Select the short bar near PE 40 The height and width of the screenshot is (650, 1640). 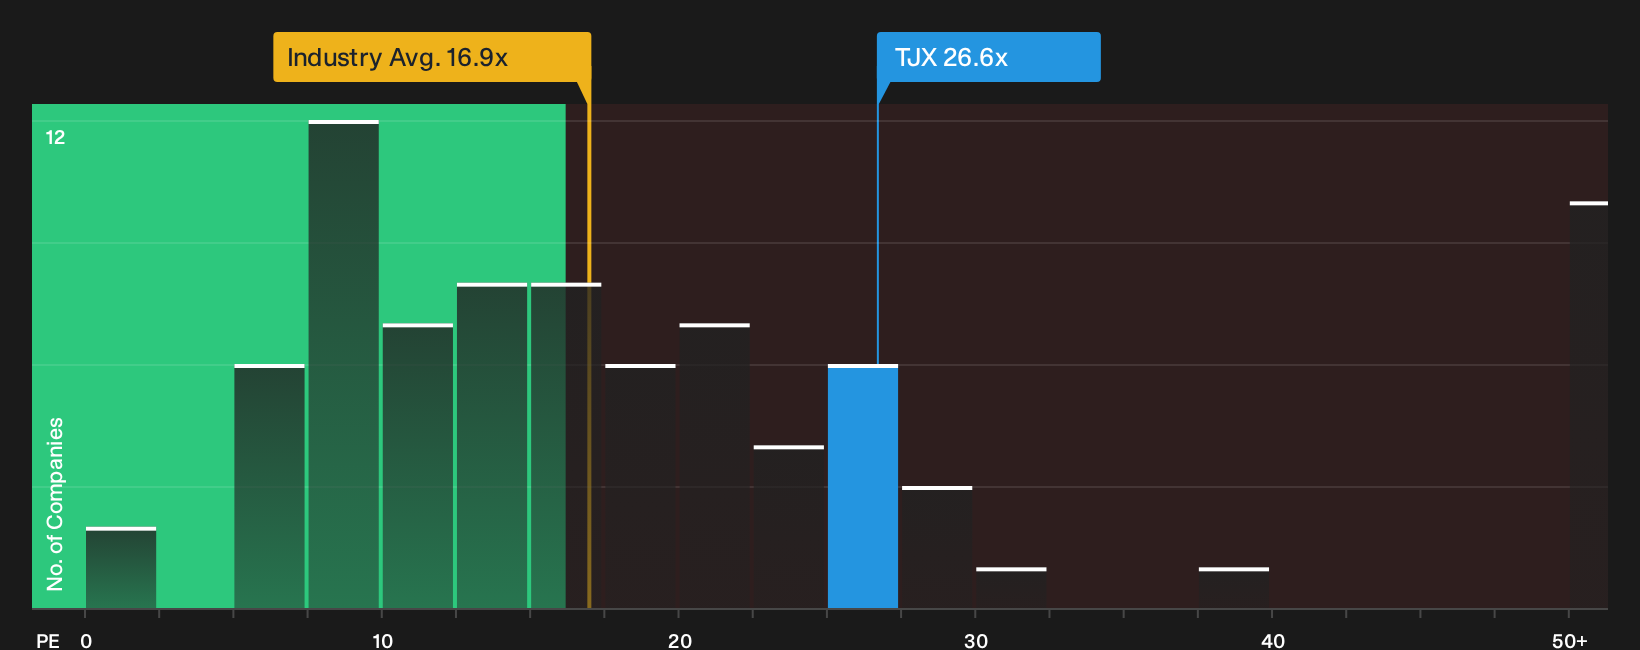coord(1234,588)
